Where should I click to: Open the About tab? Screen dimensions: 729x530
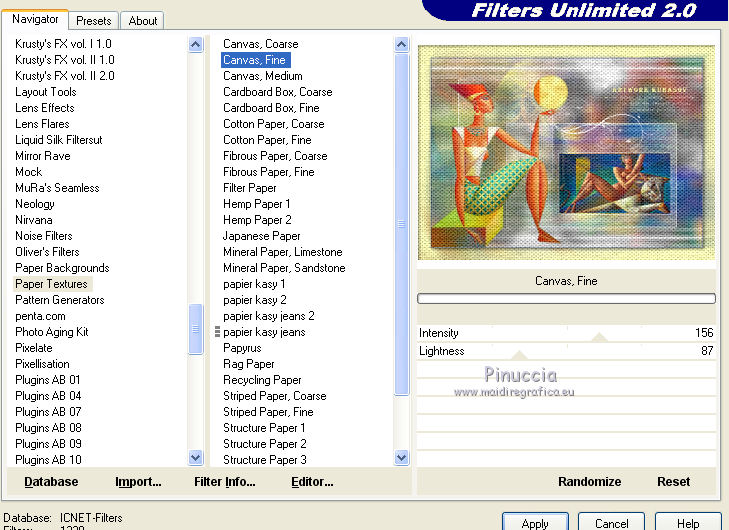click(x=142, y=20)
